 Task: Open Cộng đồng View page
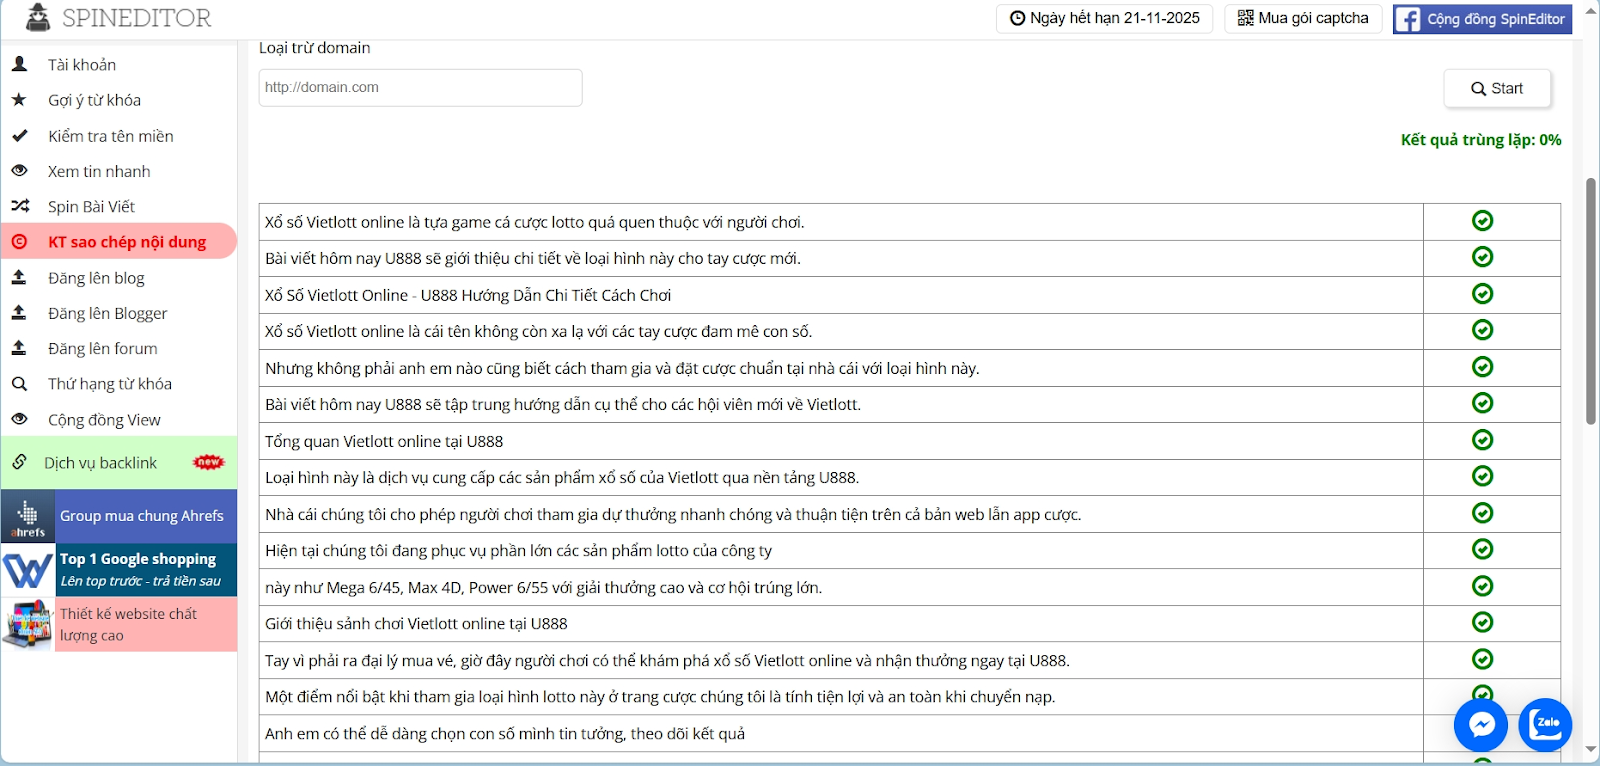[119, 420]
